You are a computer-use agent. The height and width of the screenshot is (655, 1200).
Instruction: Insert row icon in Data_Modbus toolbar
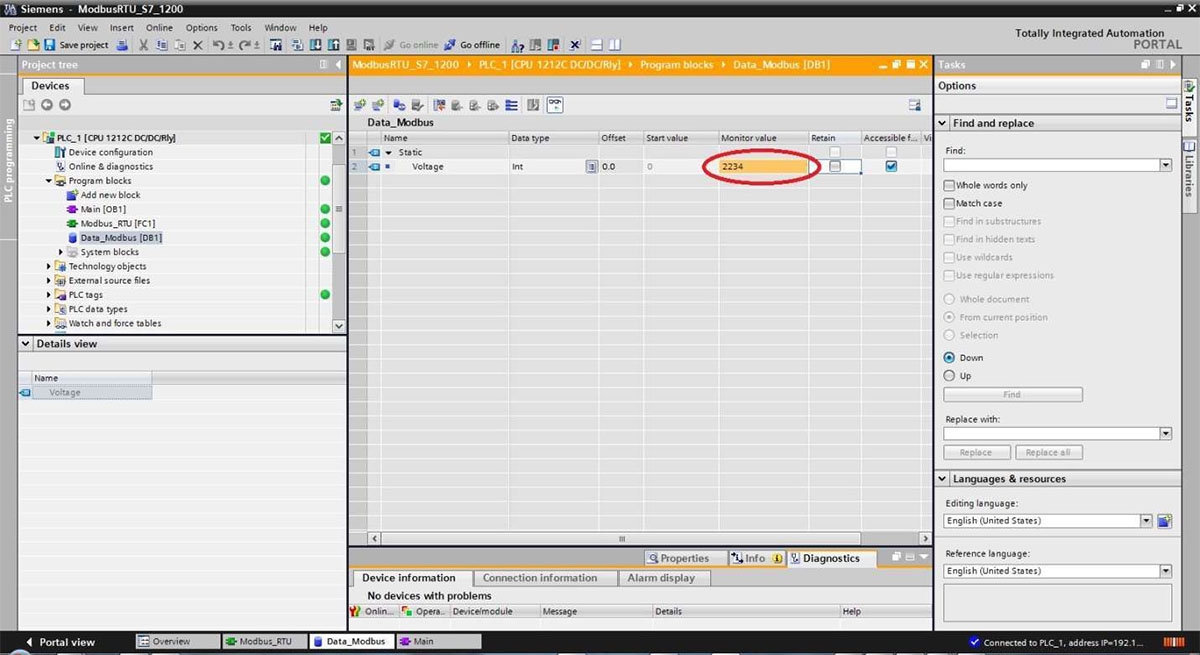(359, 105)
